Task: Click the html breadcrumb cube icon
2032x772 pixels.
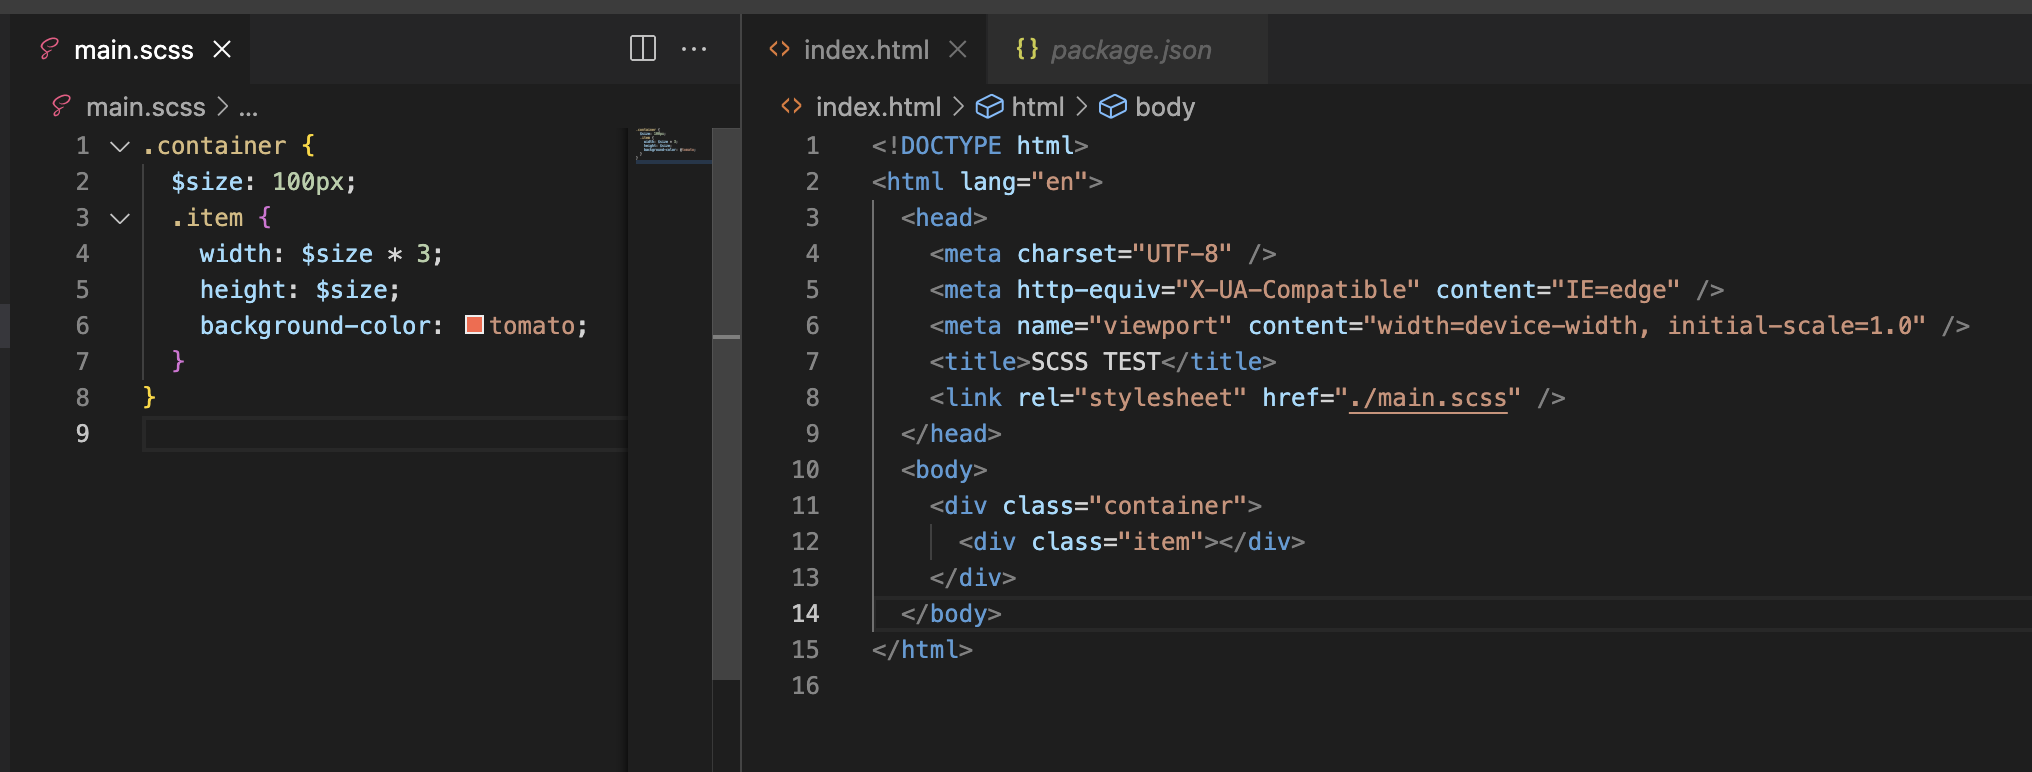Action: (989, 107)
